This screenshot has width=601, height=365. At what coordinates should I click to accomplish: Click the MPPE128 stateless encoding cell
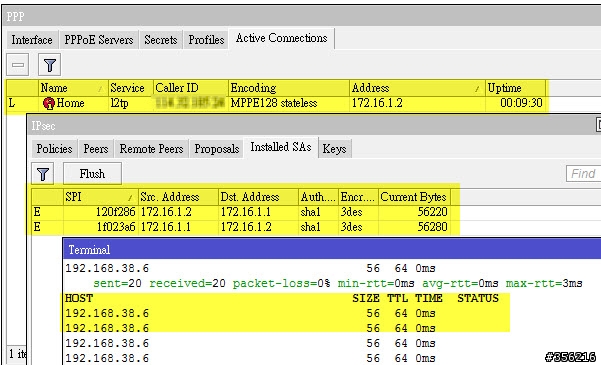(x=274, y=103)
